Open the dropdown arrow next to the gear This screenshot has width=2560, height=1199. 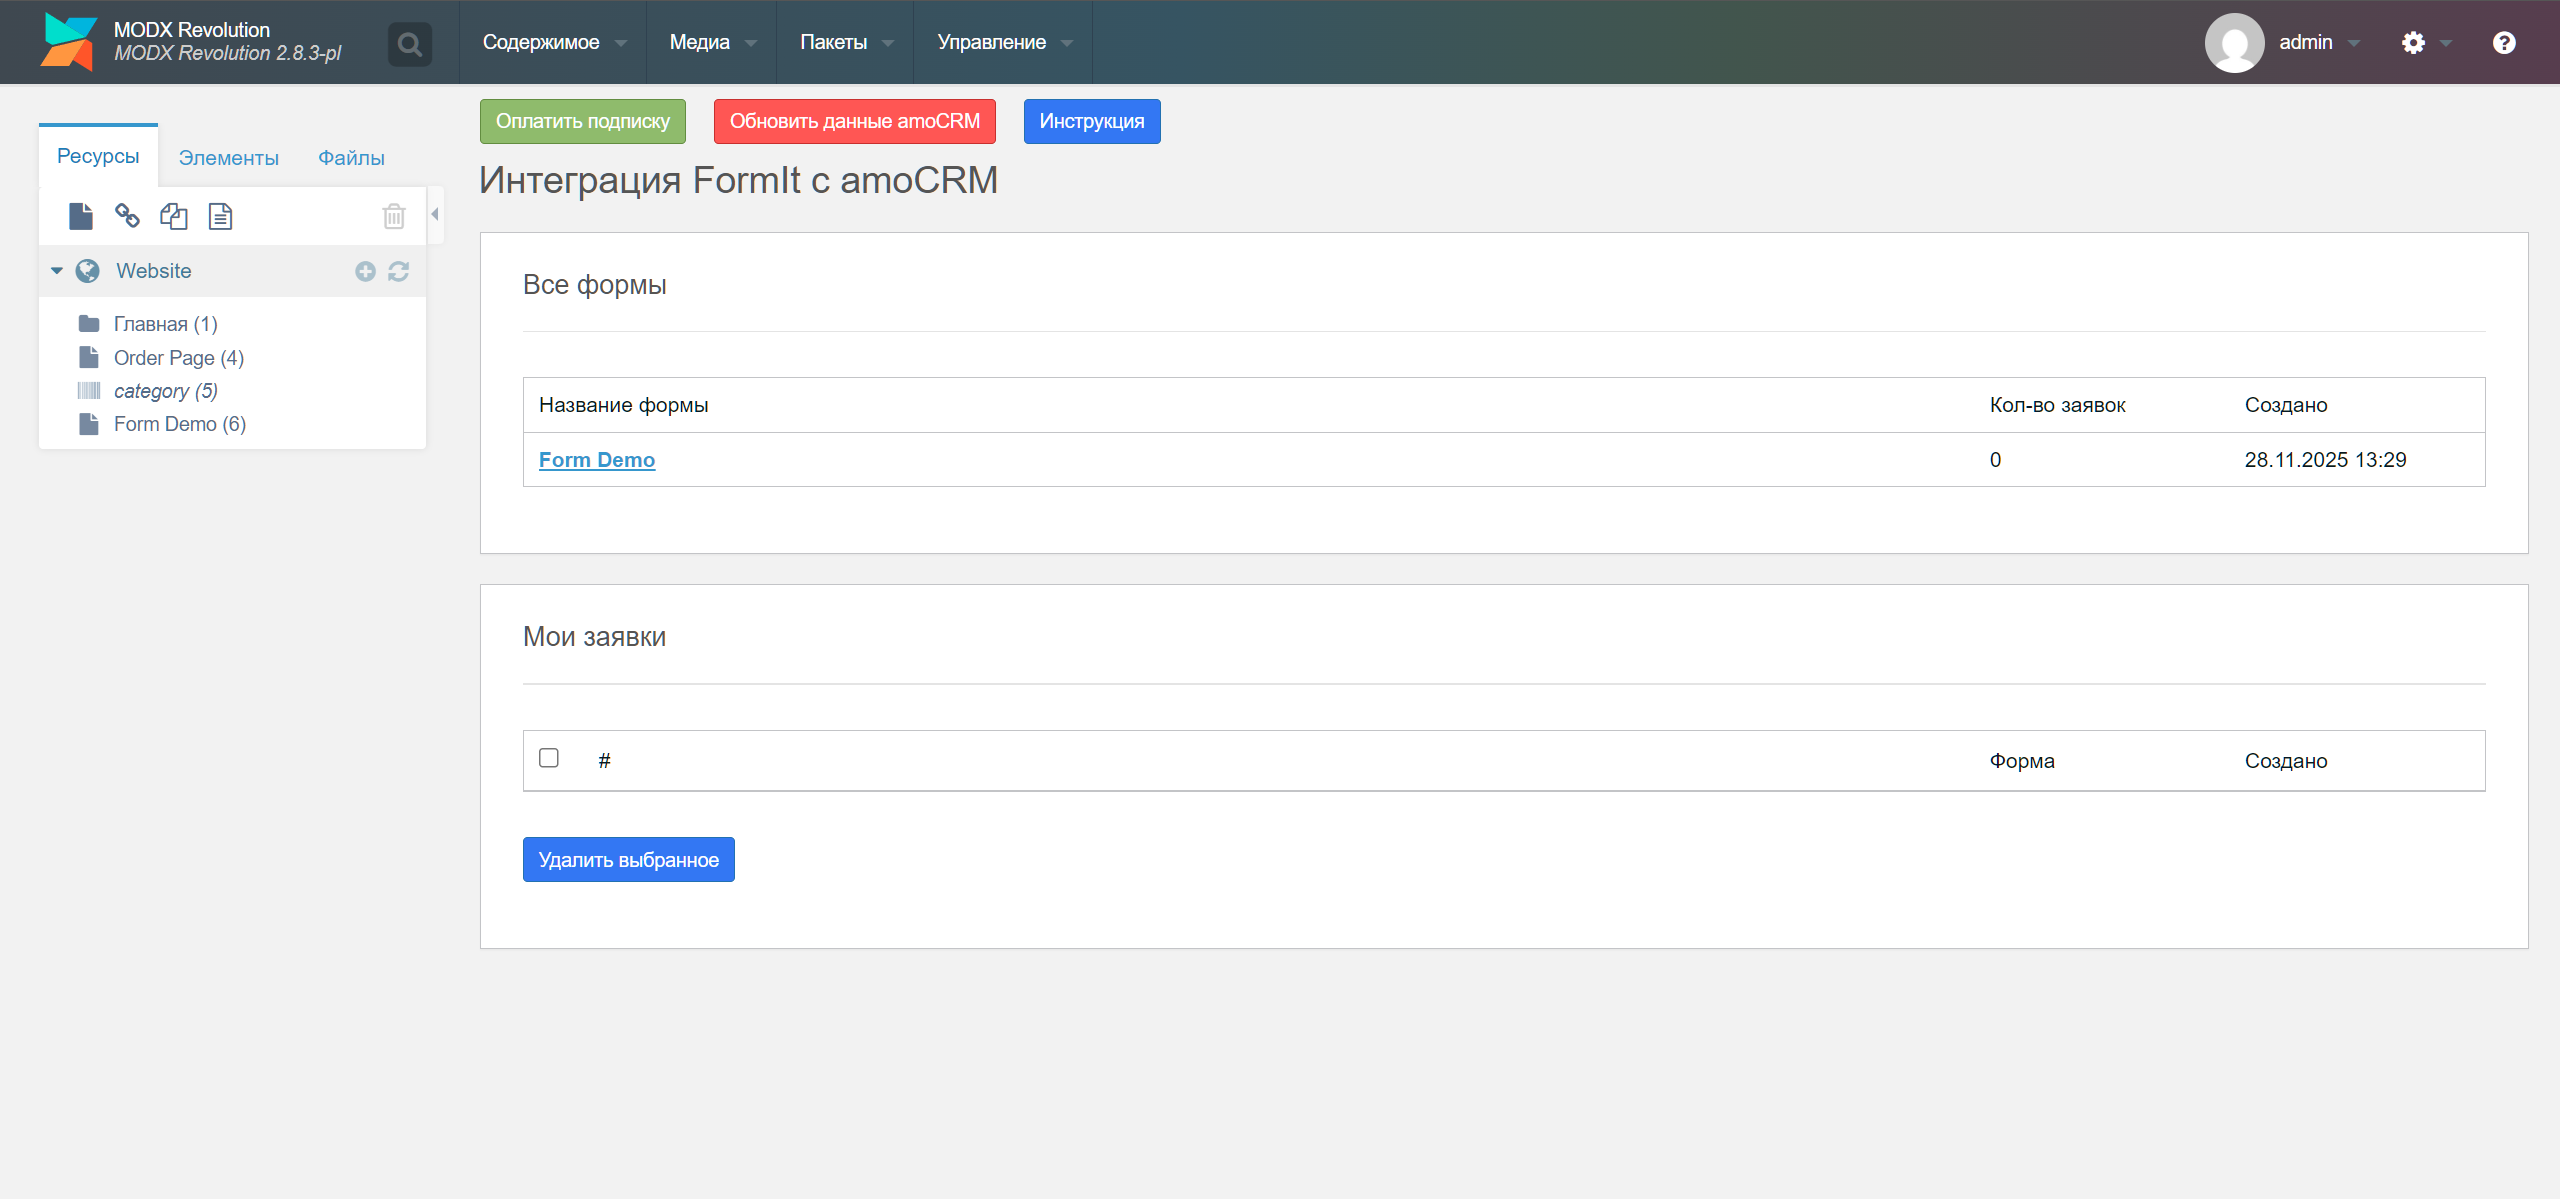[2446, 43]
